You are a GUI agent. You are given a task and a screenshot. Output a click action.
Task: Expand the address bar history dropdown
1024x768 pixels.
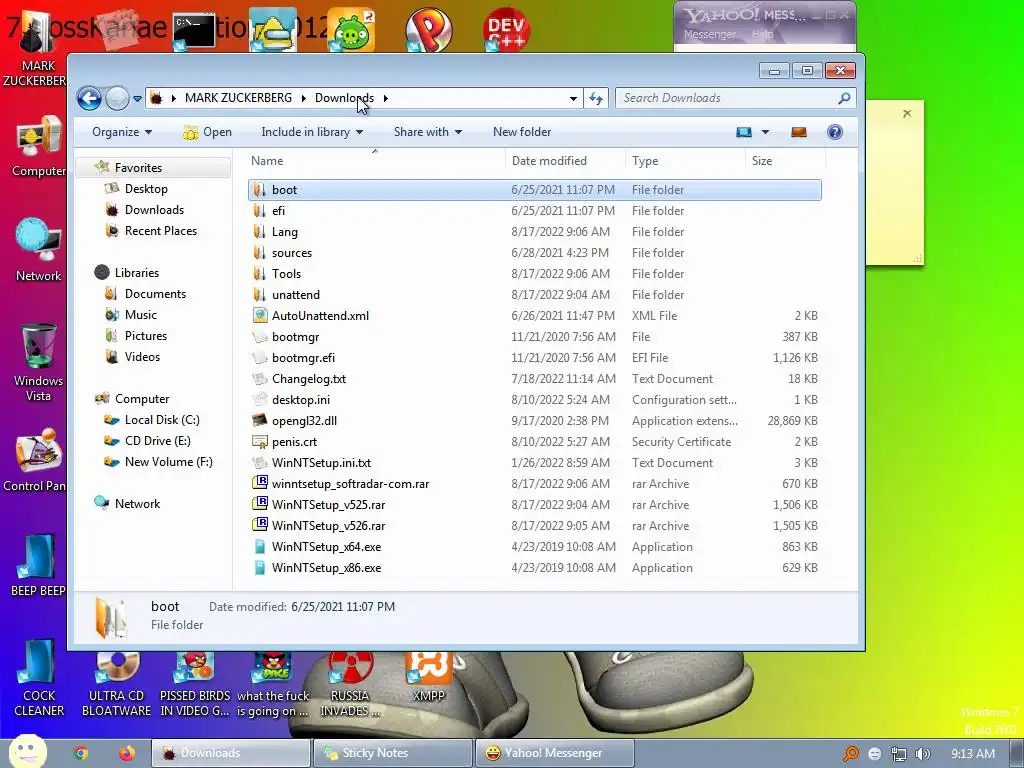tap(573, 98)
